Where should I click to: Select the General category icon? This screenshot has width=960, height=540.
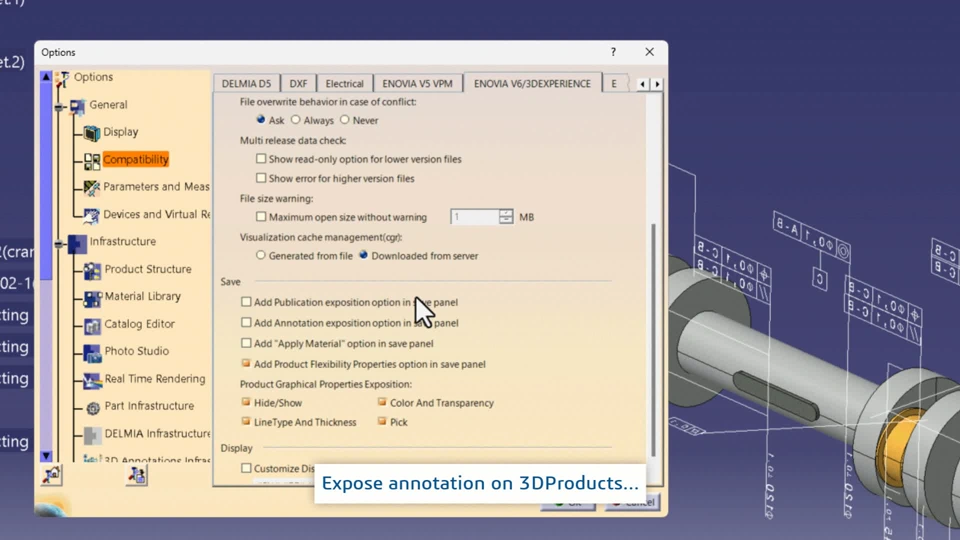[x=78, y=107]
